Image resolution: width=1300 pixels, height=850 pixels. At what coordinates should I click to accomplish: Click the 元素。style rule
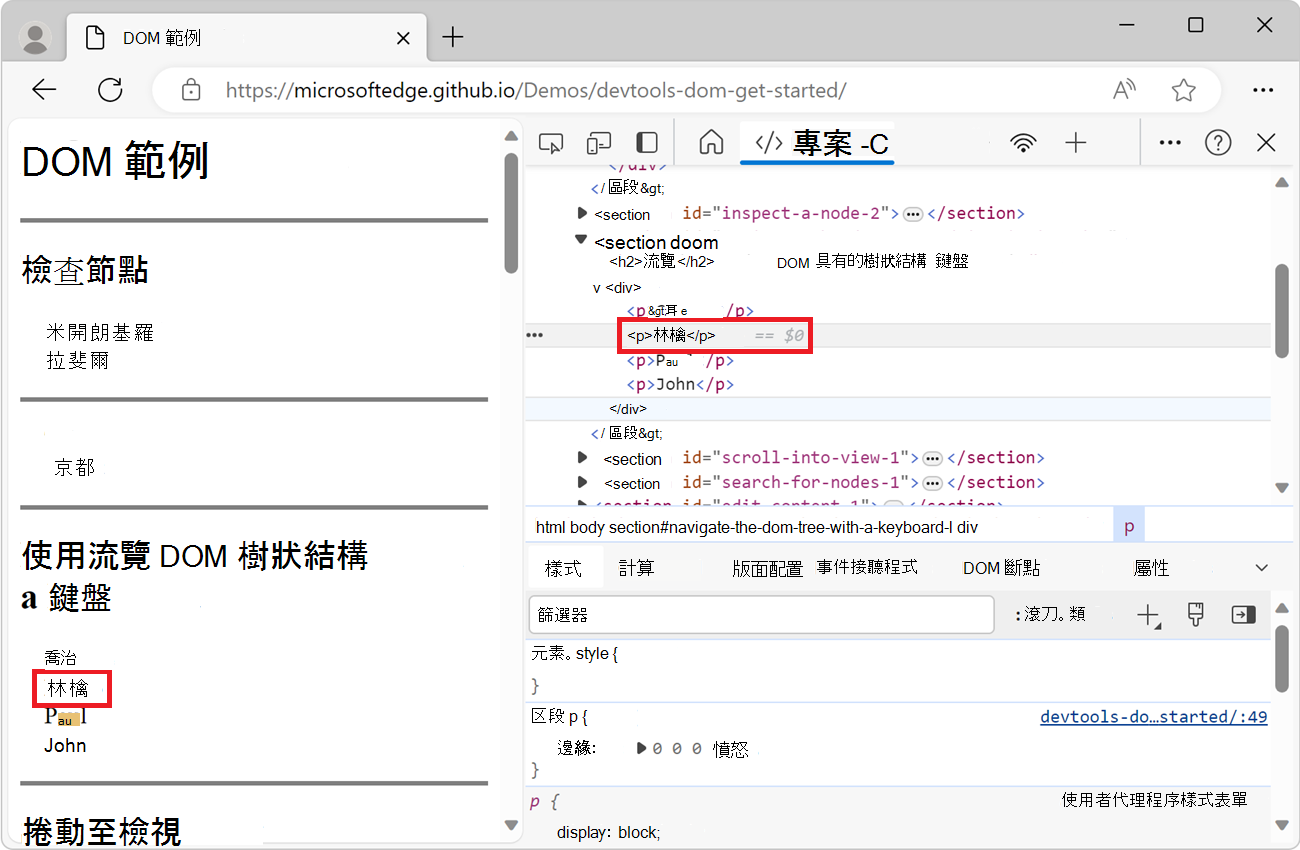(575, 654)
